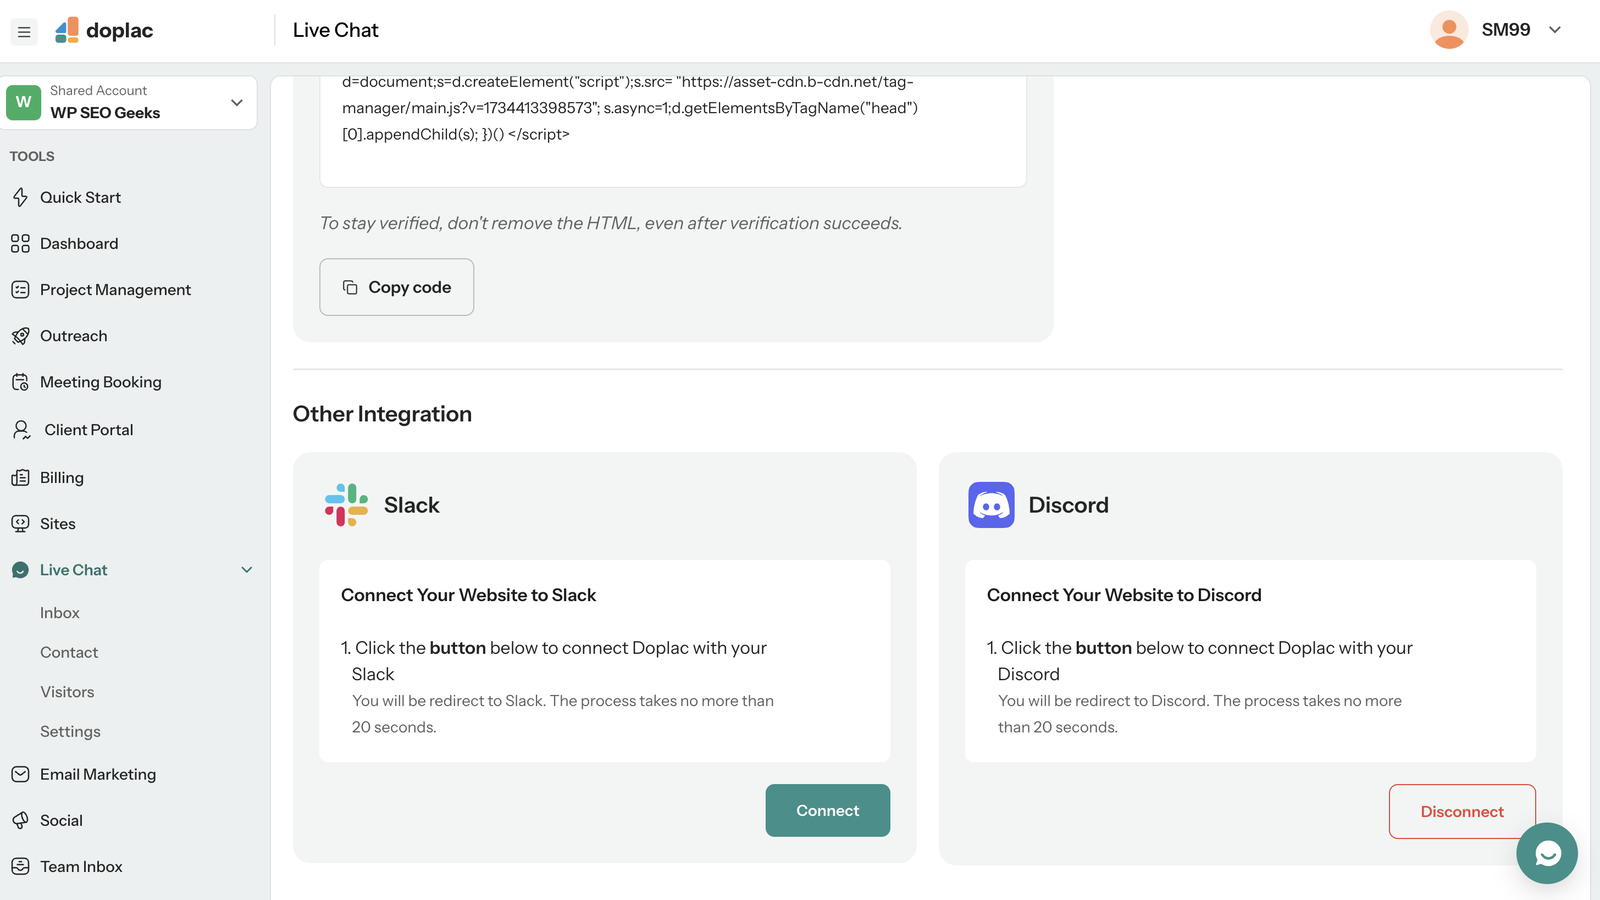The width and height of the screenshot is (1600, 900).
Task: Click the Project Management icon
Action: click(x=20, y=290)
